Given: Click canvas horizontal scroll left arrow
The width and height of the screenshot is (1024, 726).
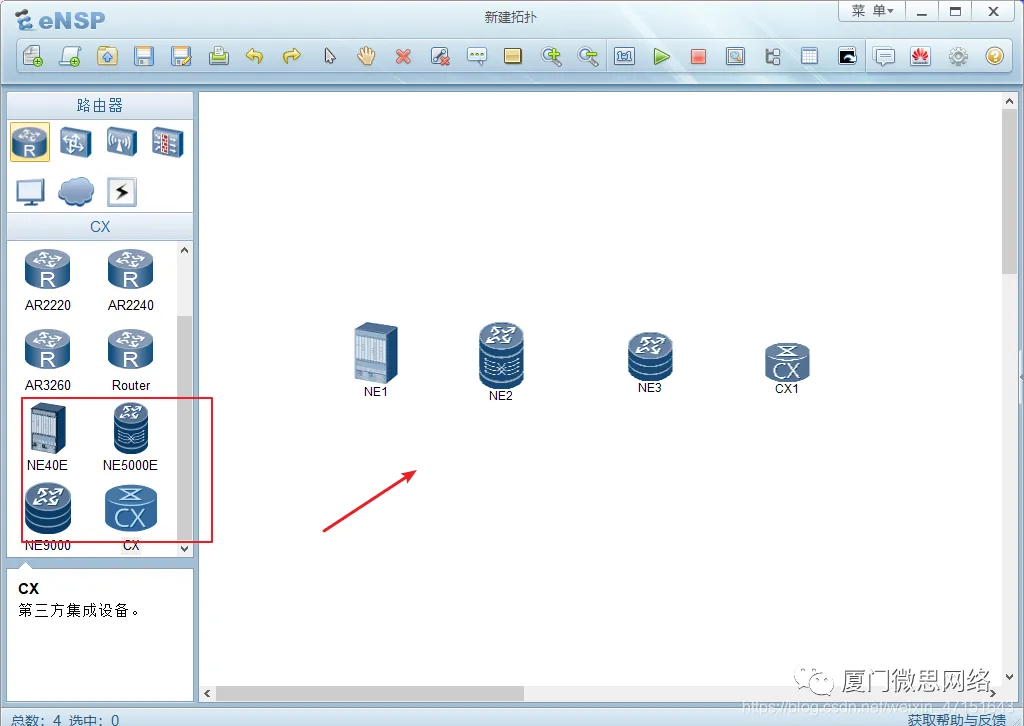Looking at the screenshot, I should (x=207, y=693).
